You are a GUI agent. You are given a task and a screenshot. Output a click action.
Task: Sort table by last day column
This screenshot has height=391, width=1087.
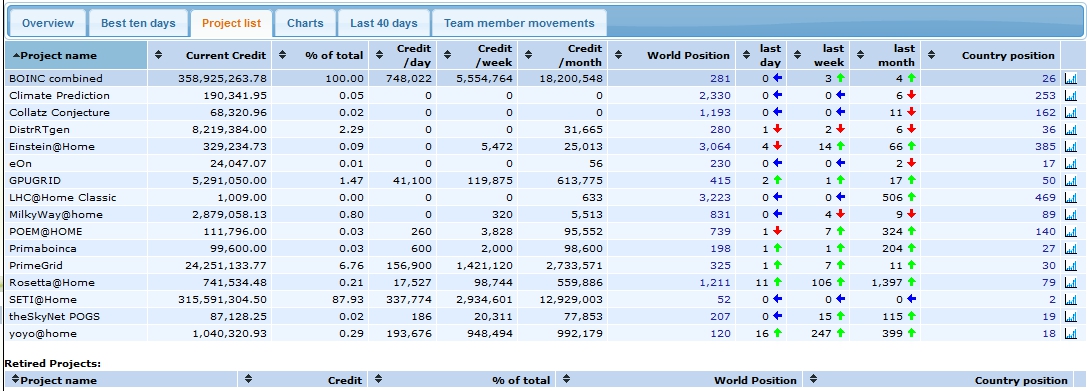point(761,55)
